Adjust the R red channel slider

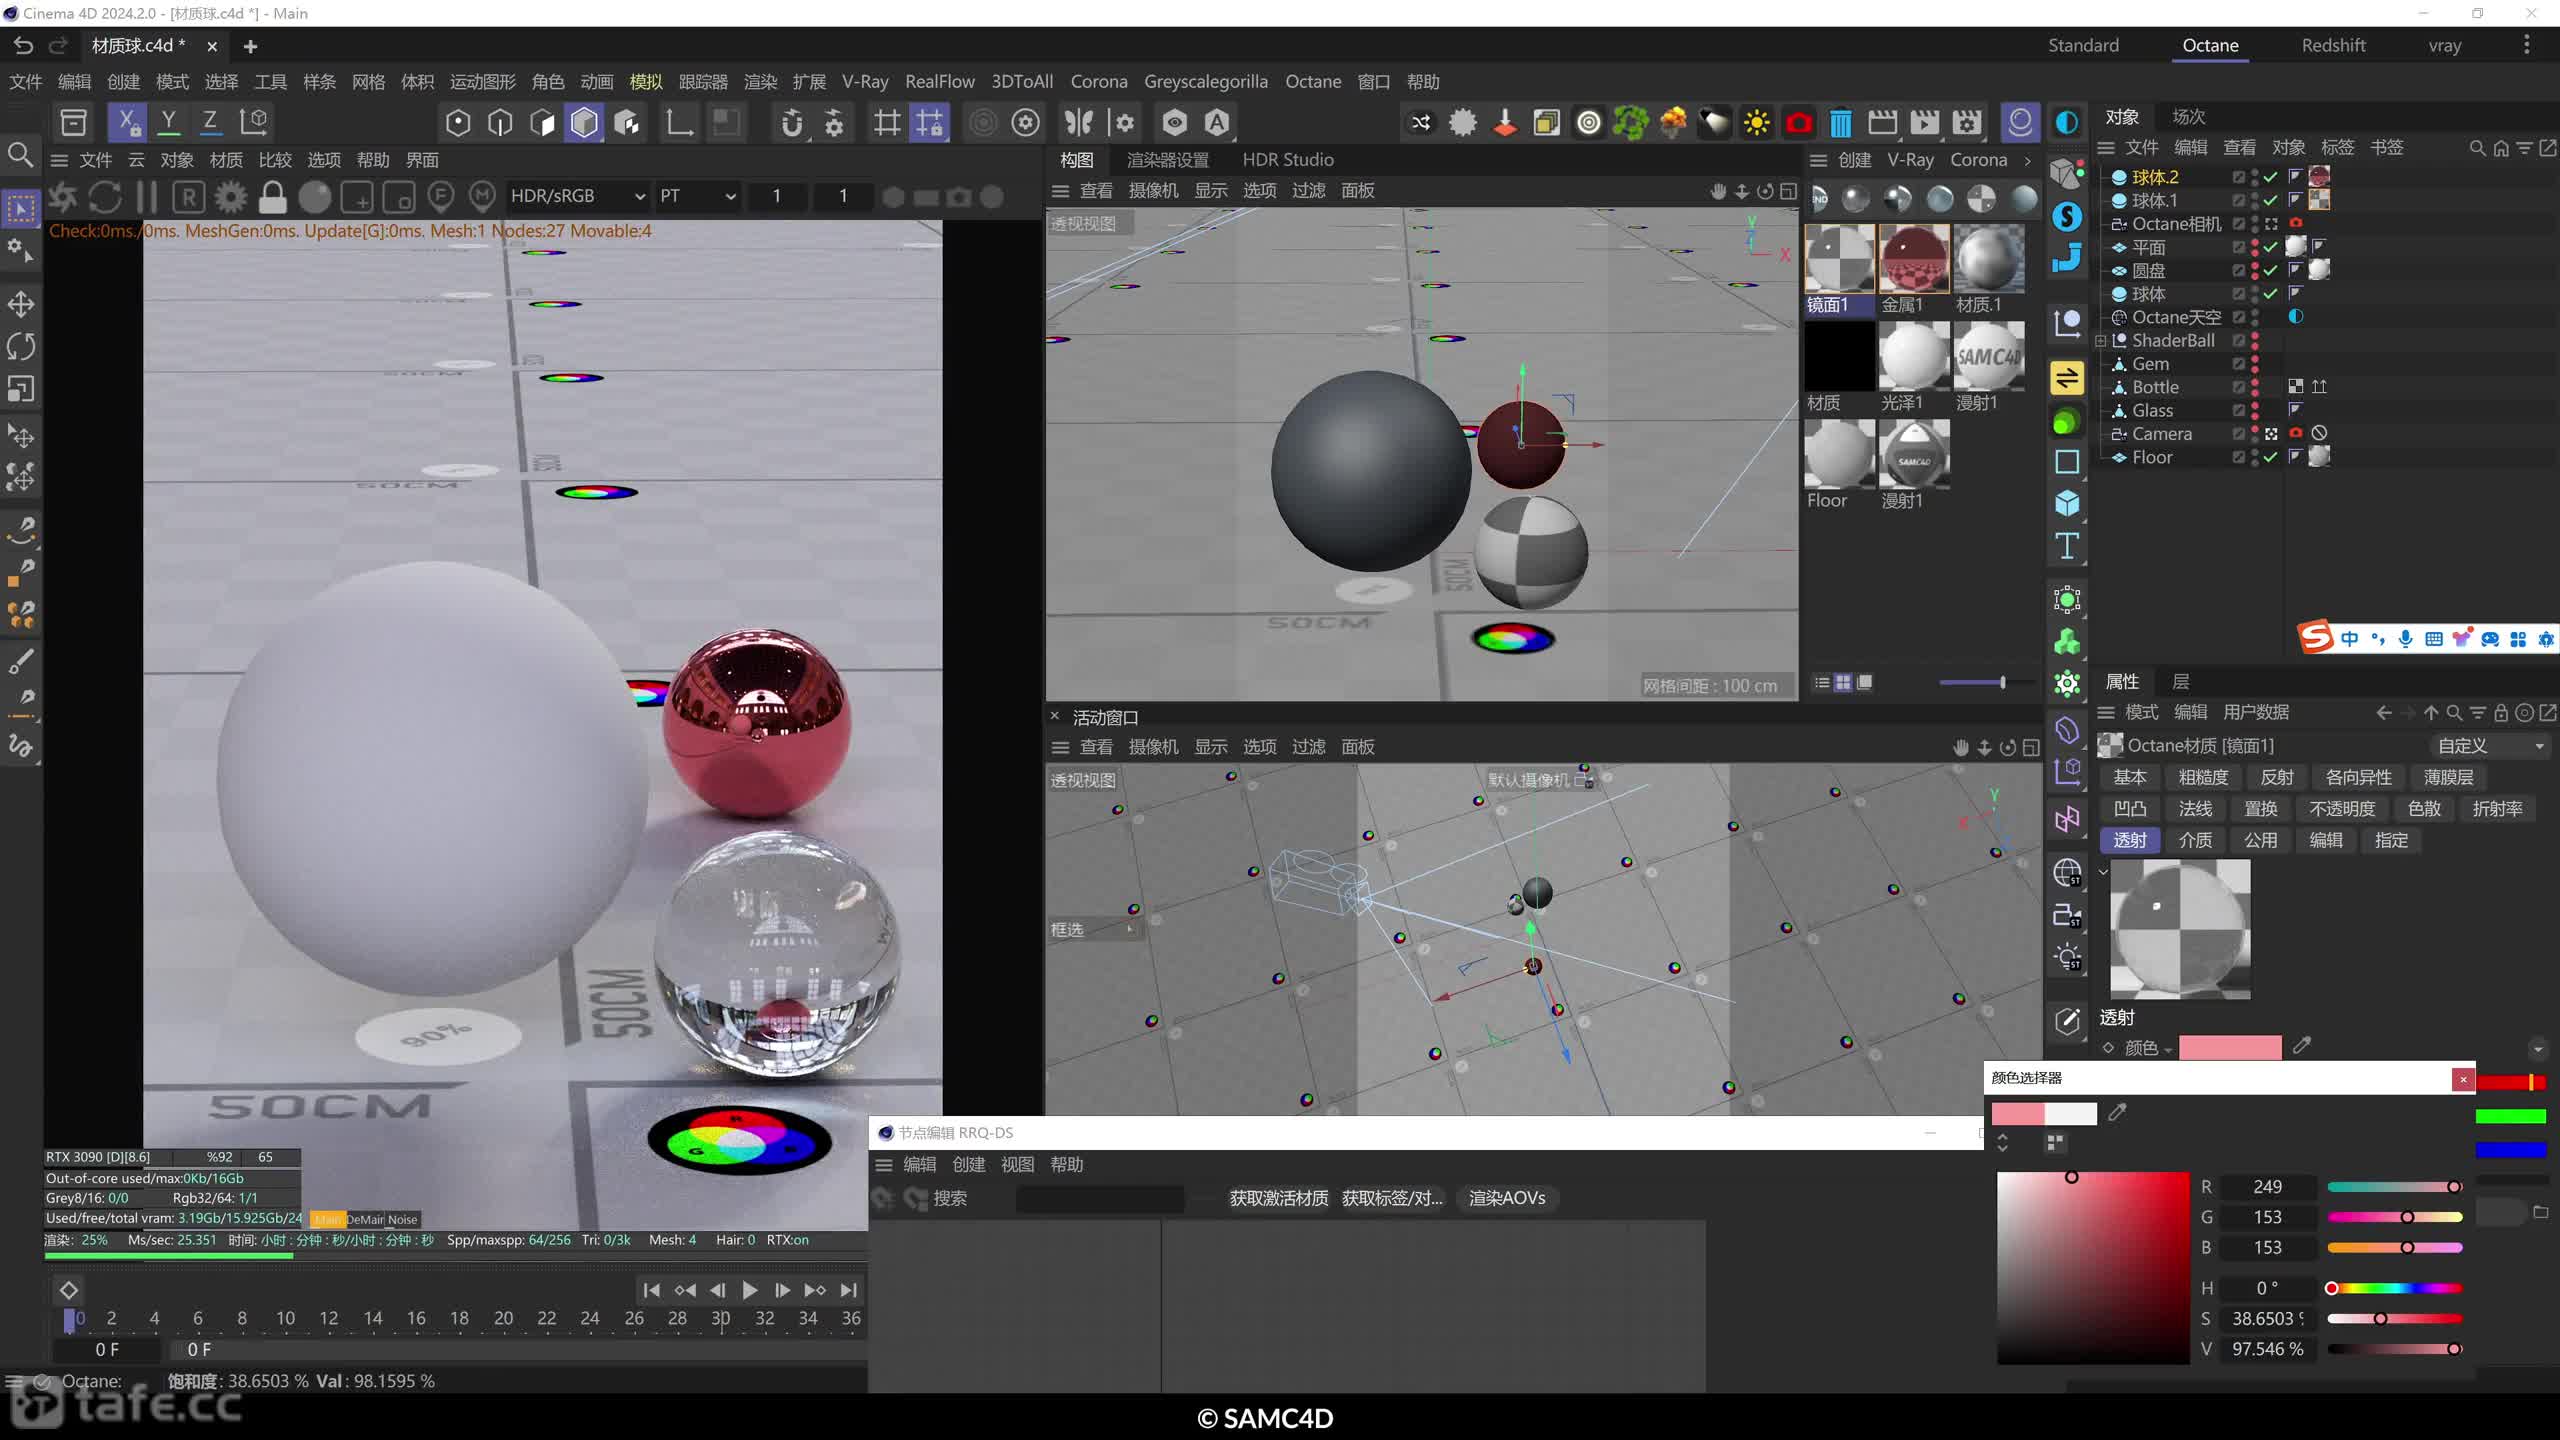pyautogui.click(x=2394, y=1187)
